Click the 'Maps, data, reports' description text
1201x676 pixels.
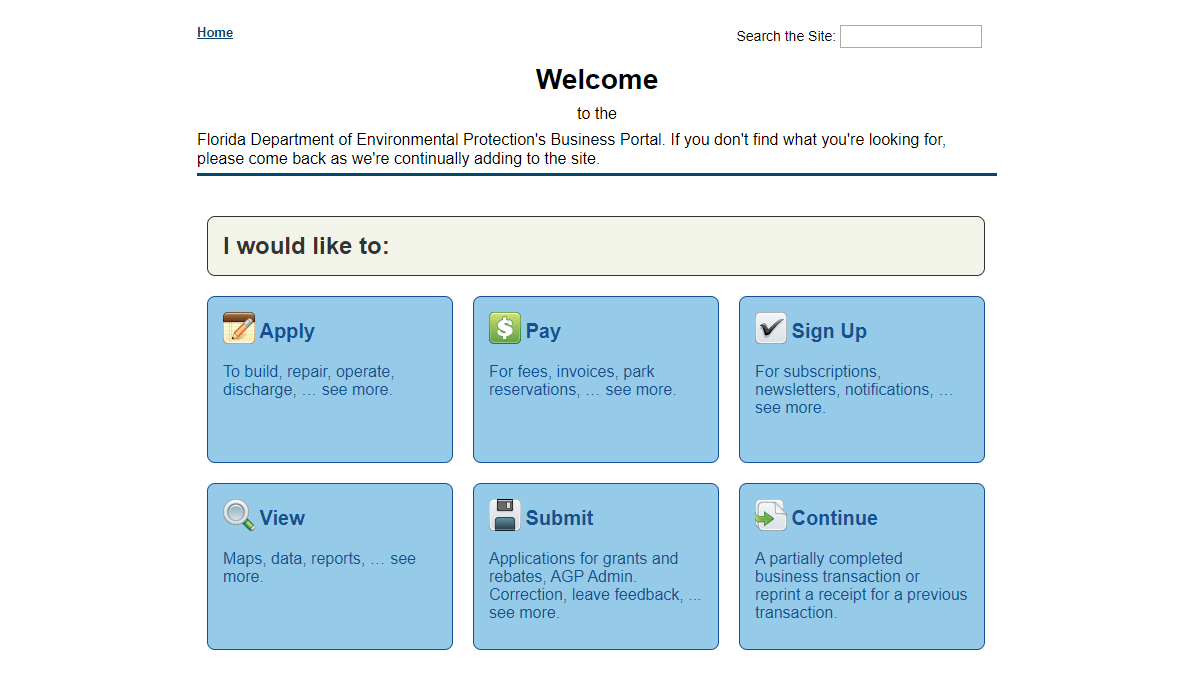318,567
